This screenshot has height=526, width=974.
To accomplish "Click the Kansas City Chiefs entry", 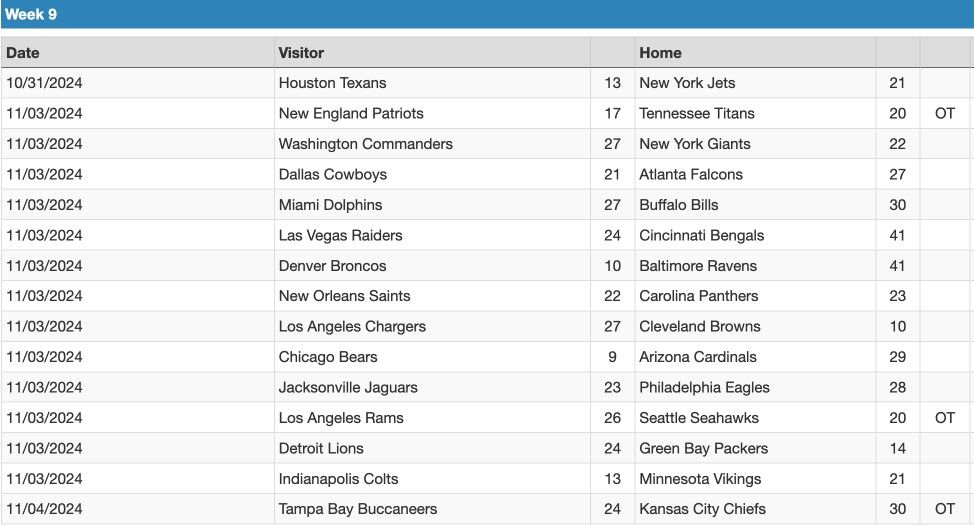I will 703,509.
